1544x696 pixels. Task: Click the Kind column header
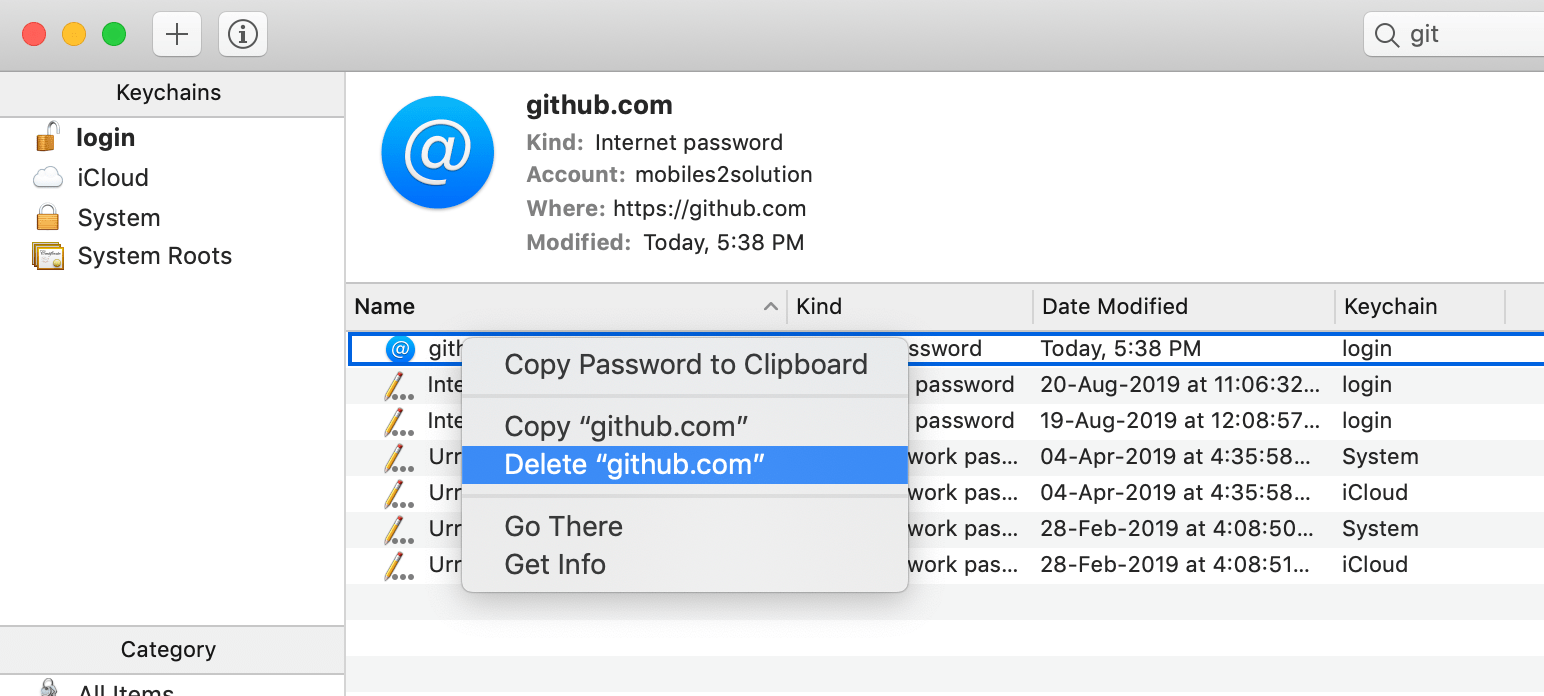click(x=818, y=306)
